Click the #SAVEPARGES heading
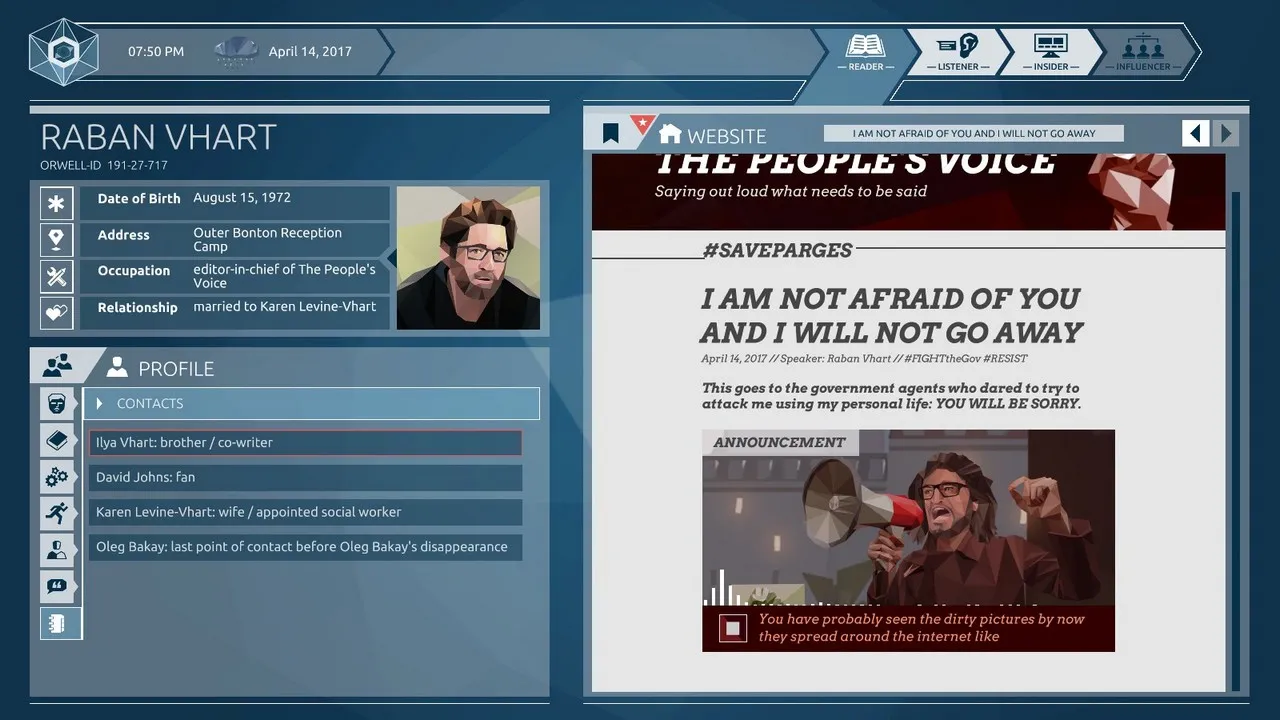The height and width of the screenshot is (720, 1280). (777, 250)
